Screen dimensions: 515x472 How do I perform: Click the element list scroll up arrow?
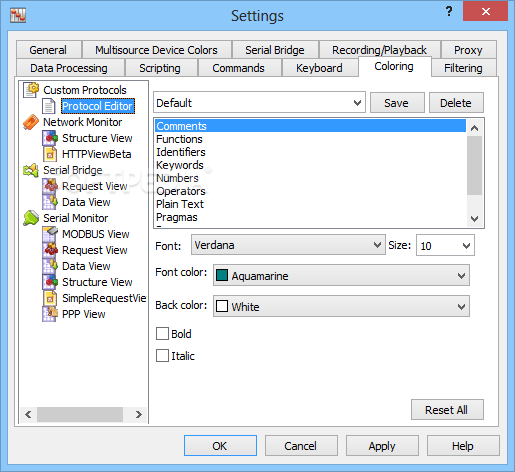pyautogui.click(x=474, y=128)
